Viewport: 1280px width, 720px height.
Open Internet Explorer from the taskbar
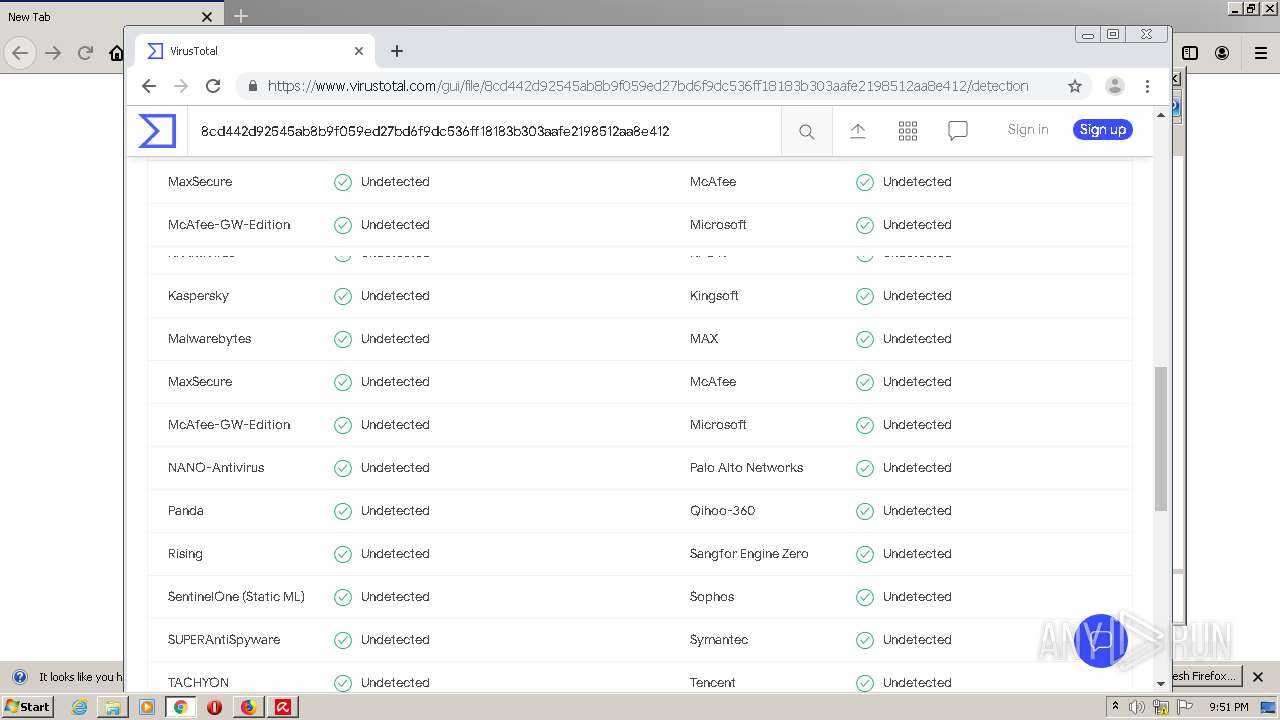coord(79,707)
